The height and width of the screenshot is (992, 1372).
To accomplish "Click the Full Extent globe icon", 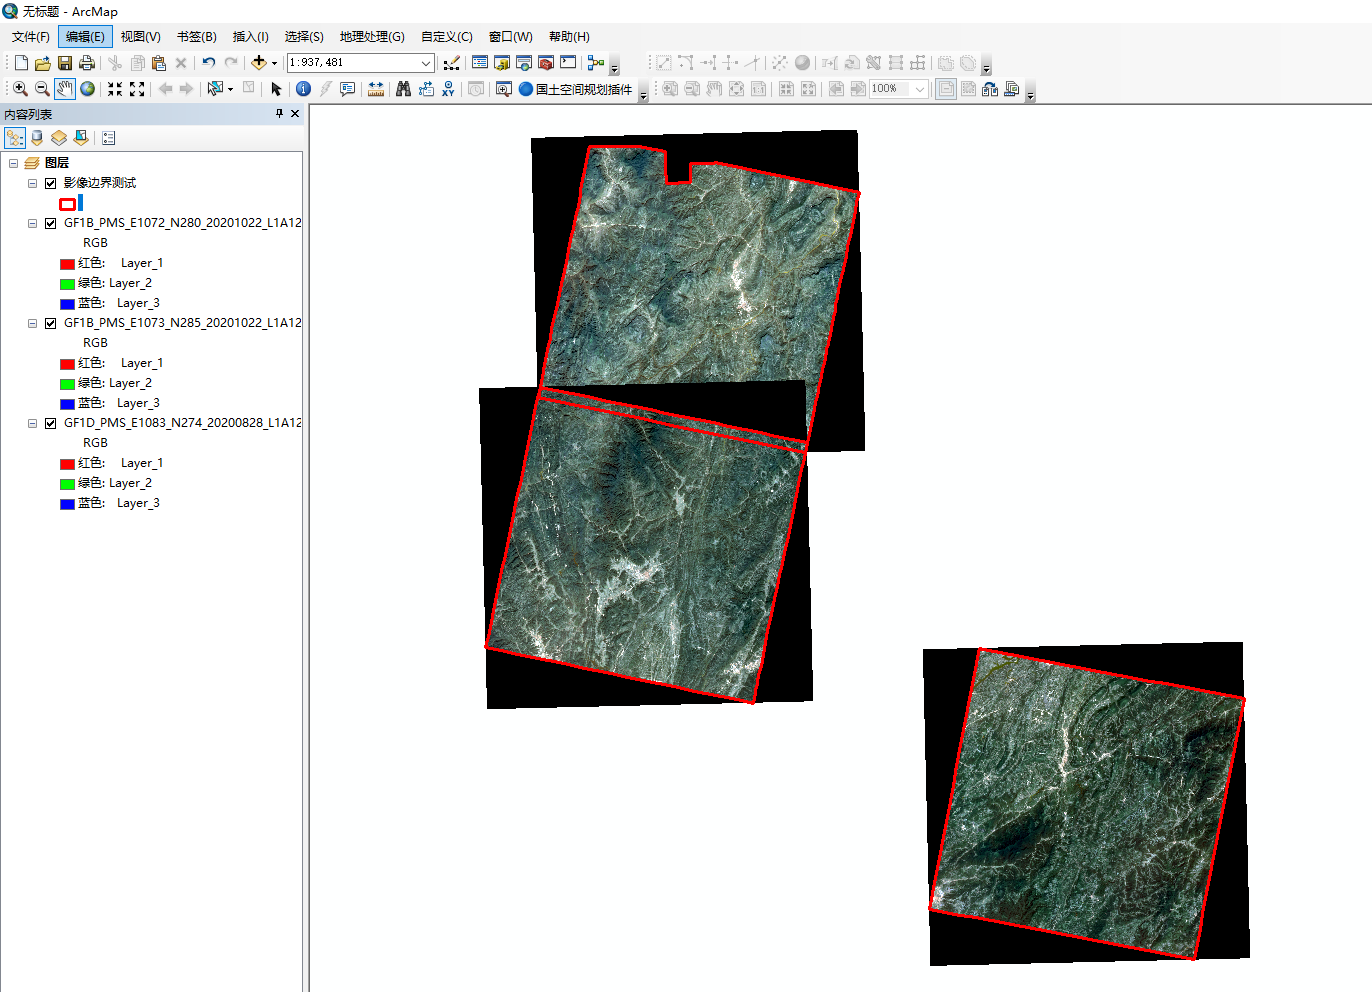I will pos(88,89).
